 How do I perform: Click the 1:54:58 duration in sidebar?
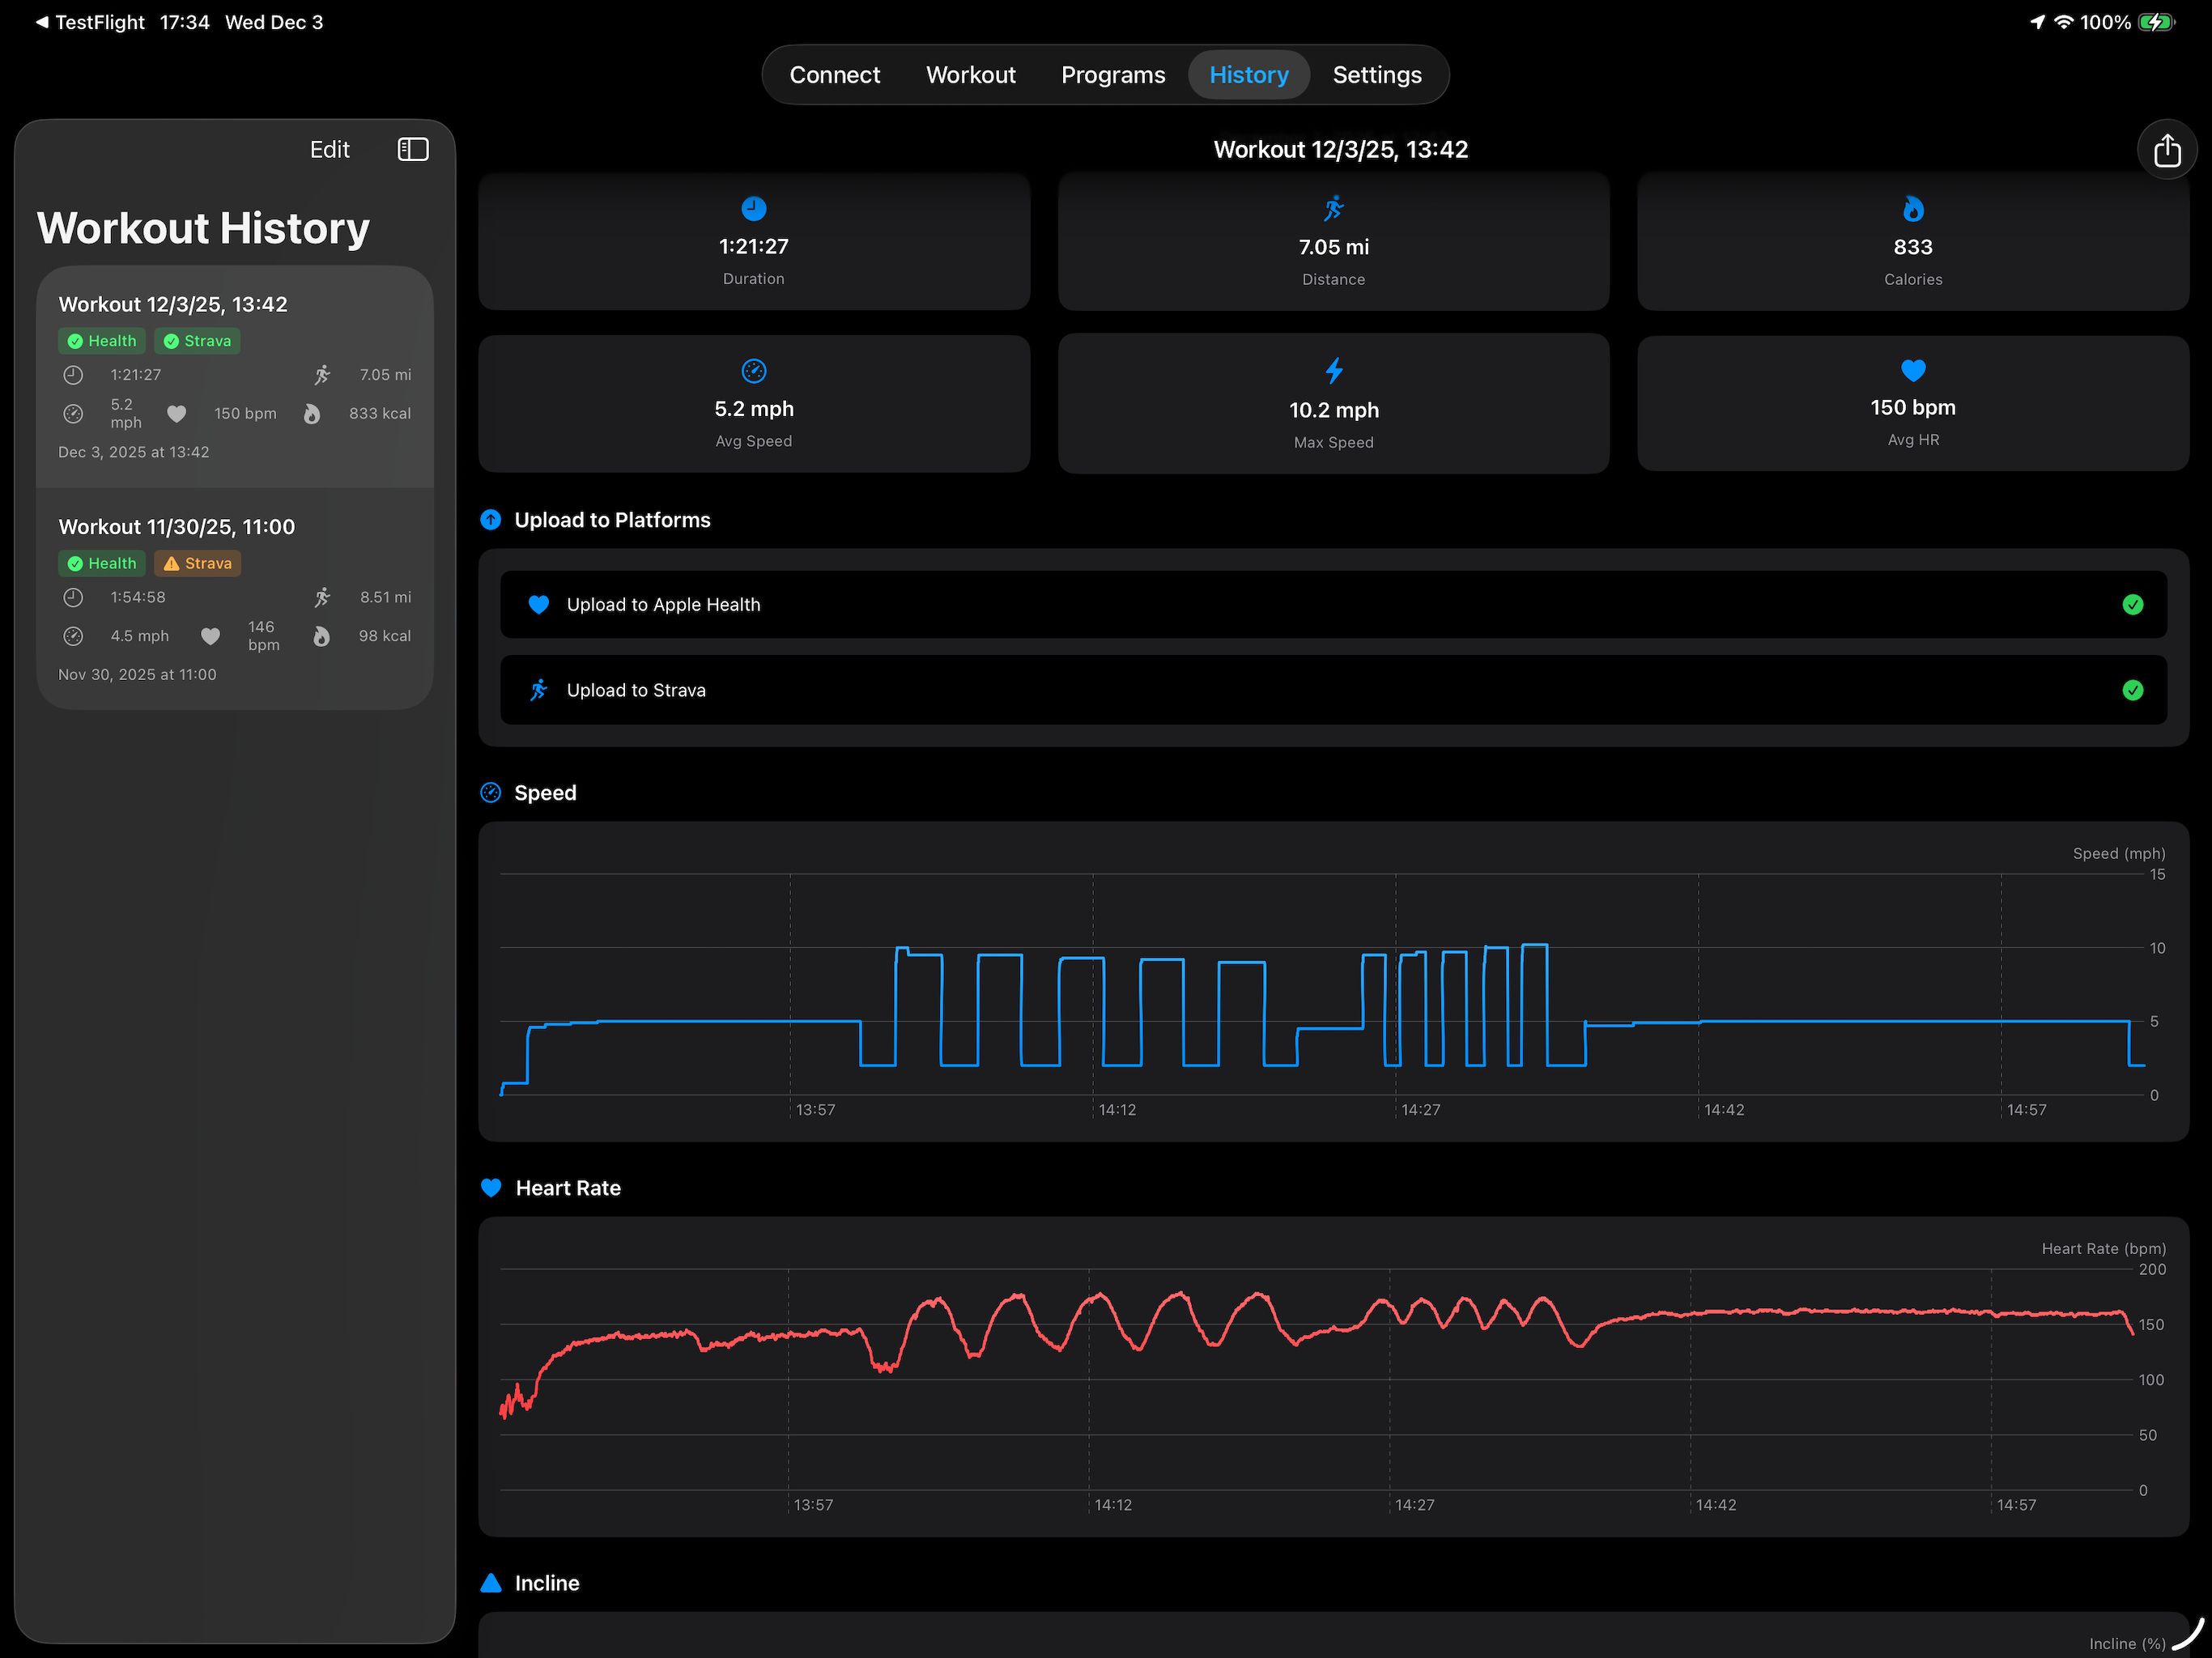138,597
